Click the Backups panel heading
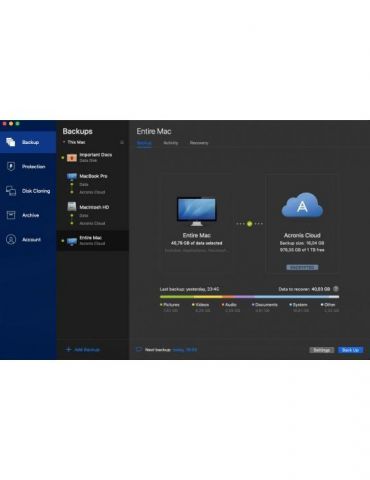370x480 pixels. coord(78,131)
